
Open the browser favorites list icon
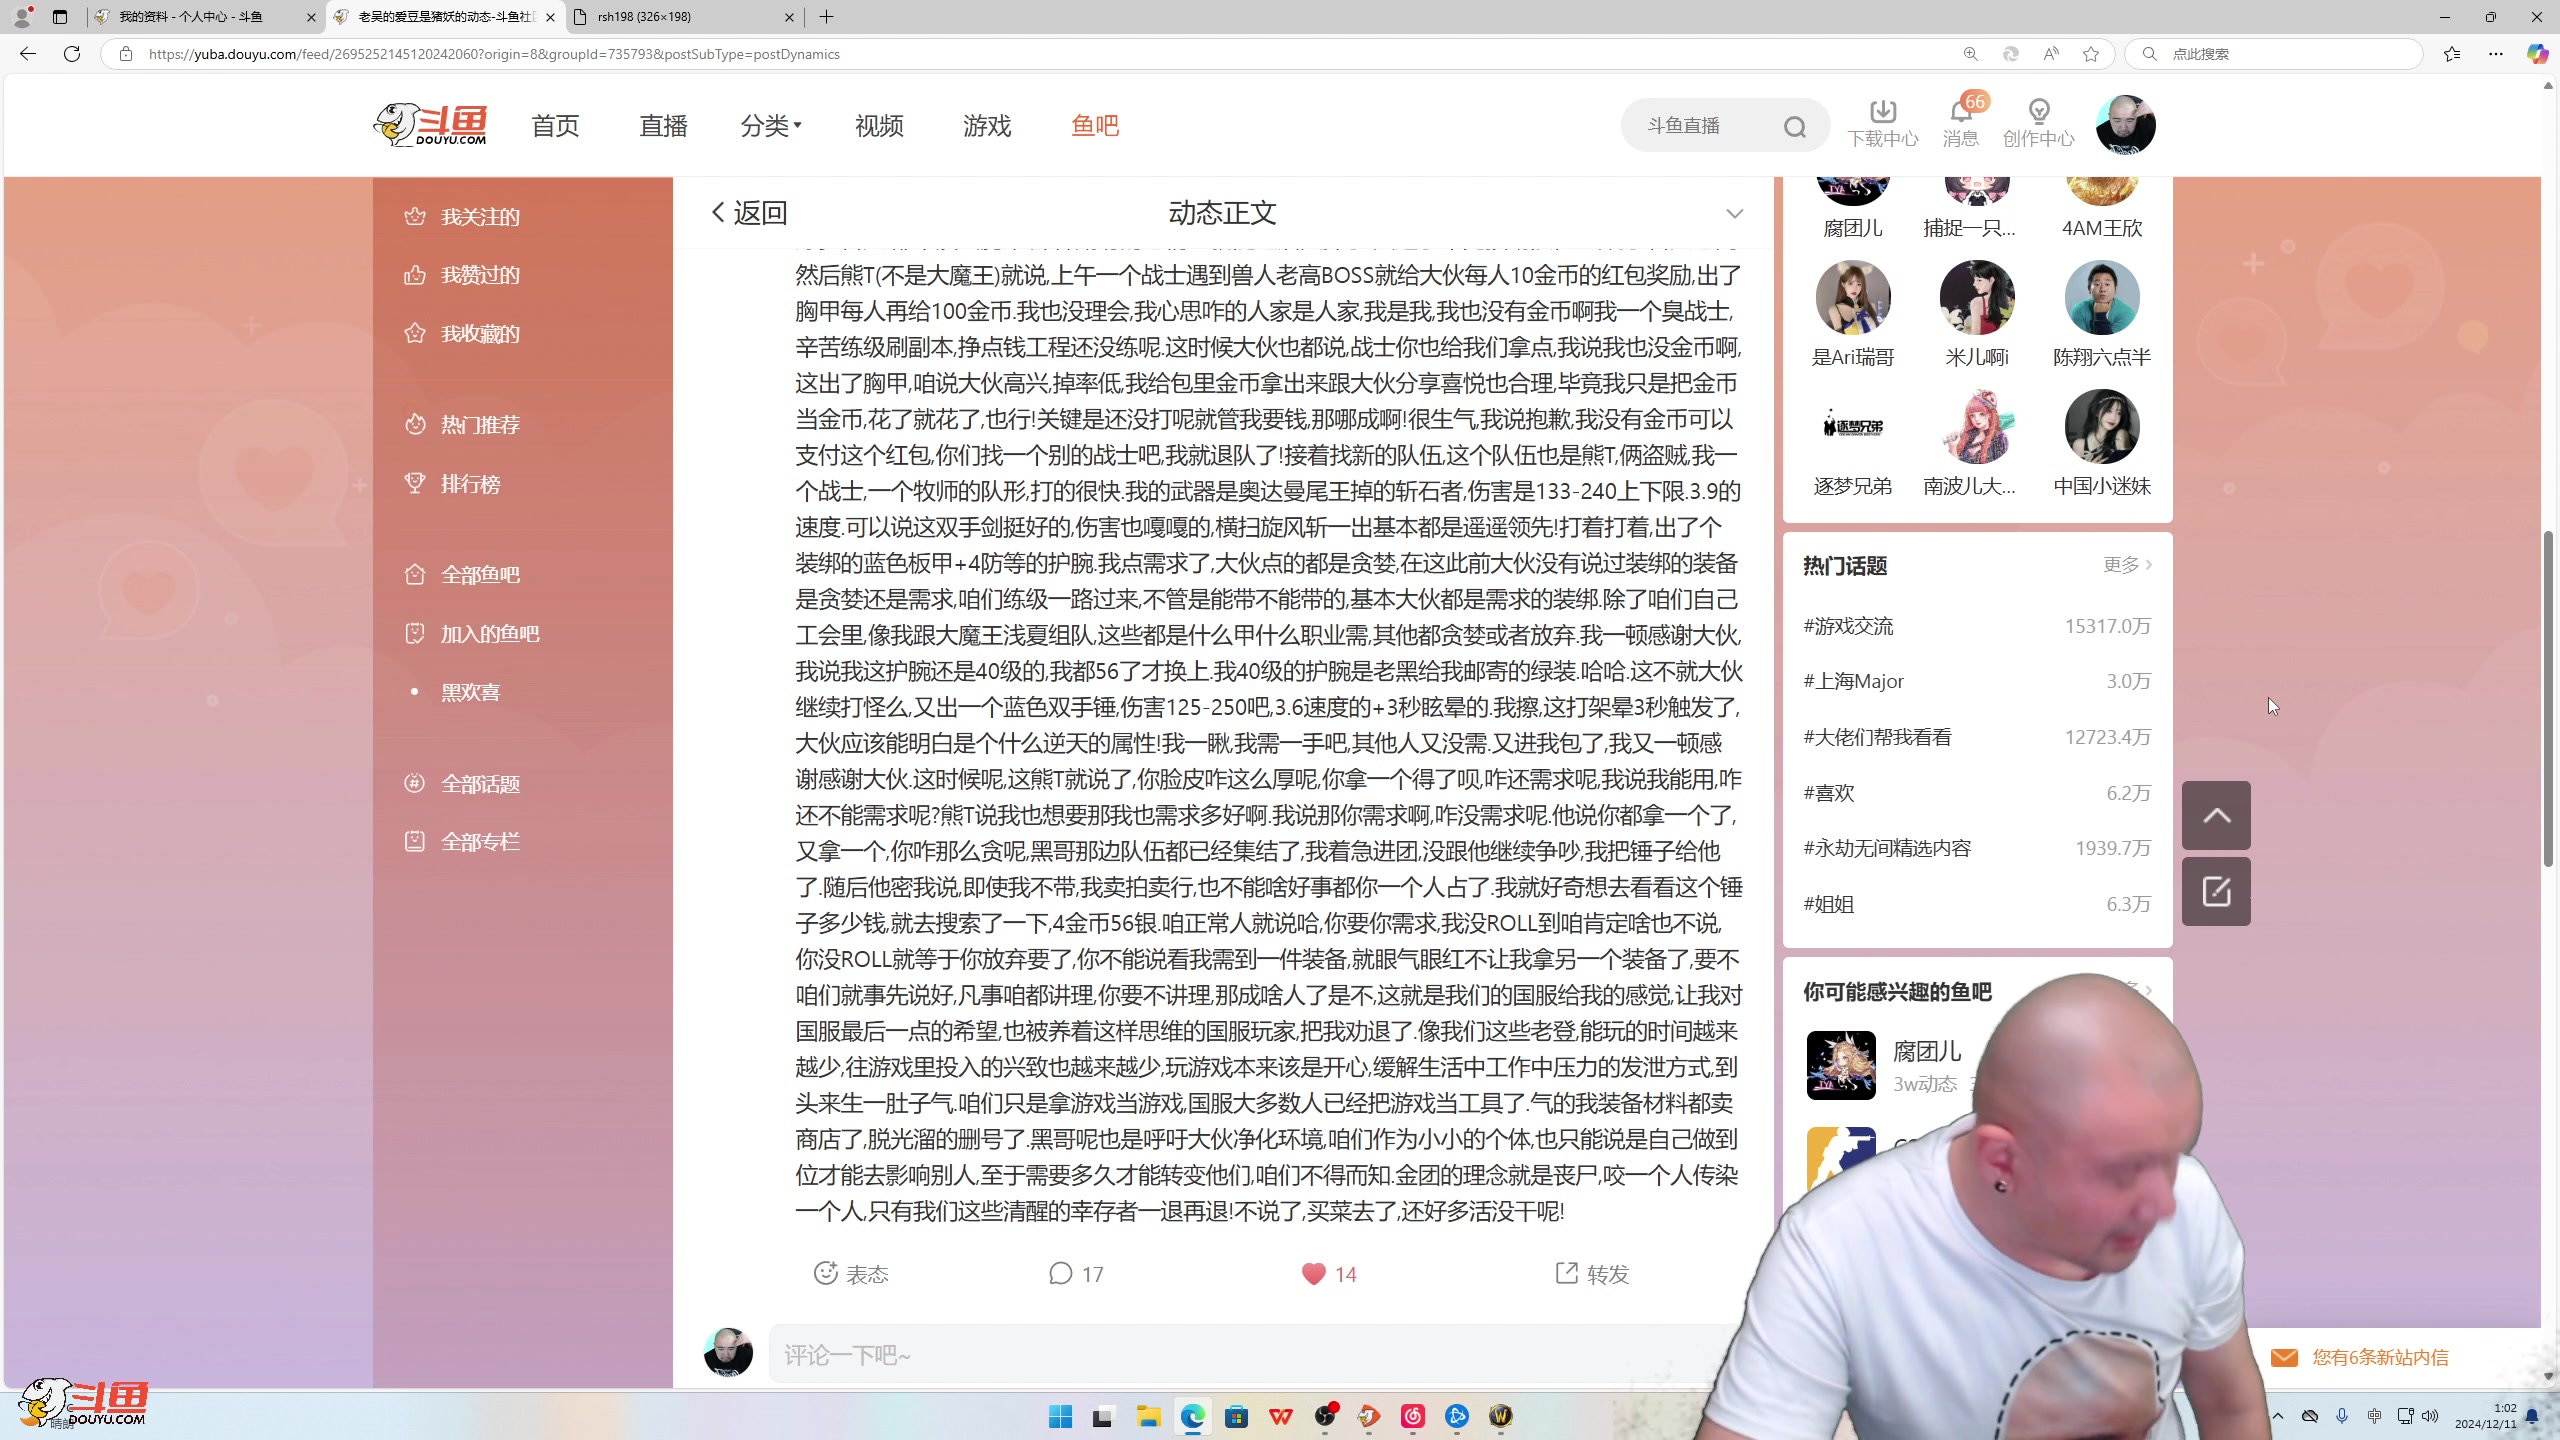pos(2452,54)
